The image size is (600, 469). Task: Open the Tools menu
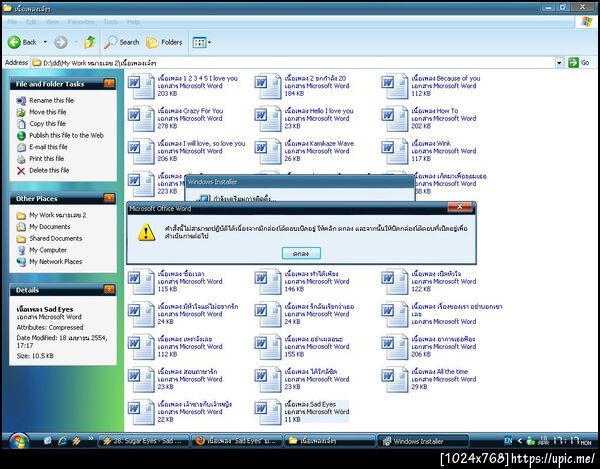[111, 22]
